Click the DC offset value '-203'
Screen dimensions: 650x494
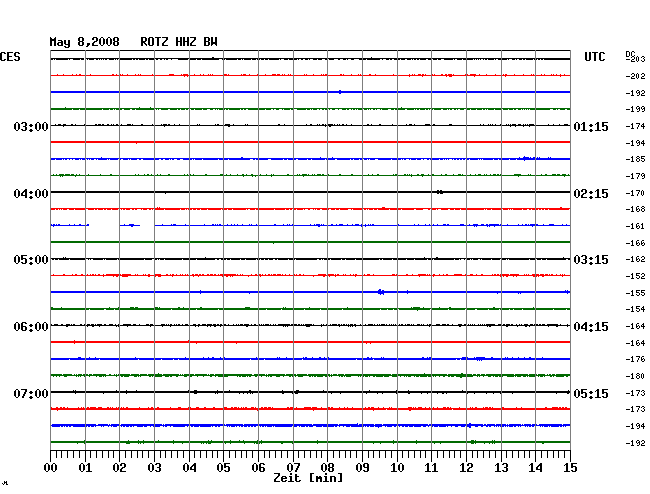(637, 59)
